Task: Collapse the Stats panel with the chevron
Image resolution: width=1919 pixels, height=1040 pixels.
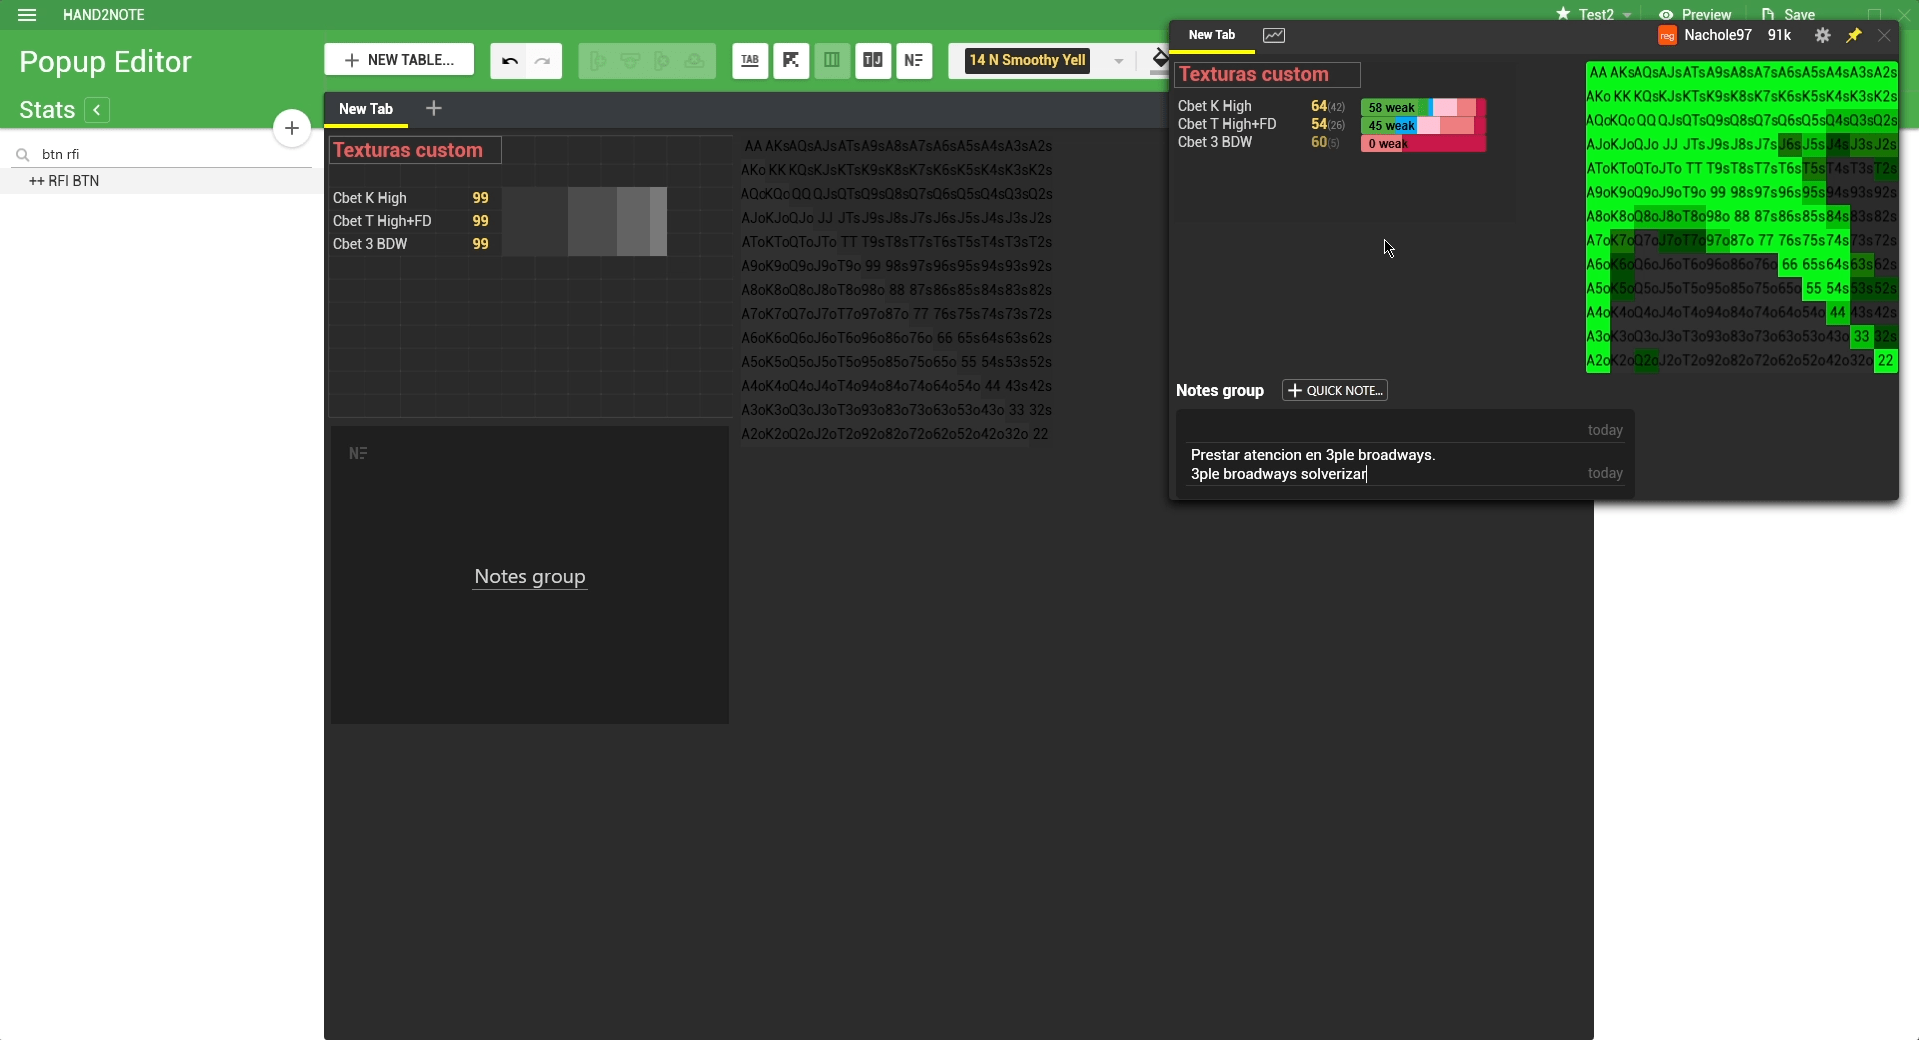Action: (97, 110)
